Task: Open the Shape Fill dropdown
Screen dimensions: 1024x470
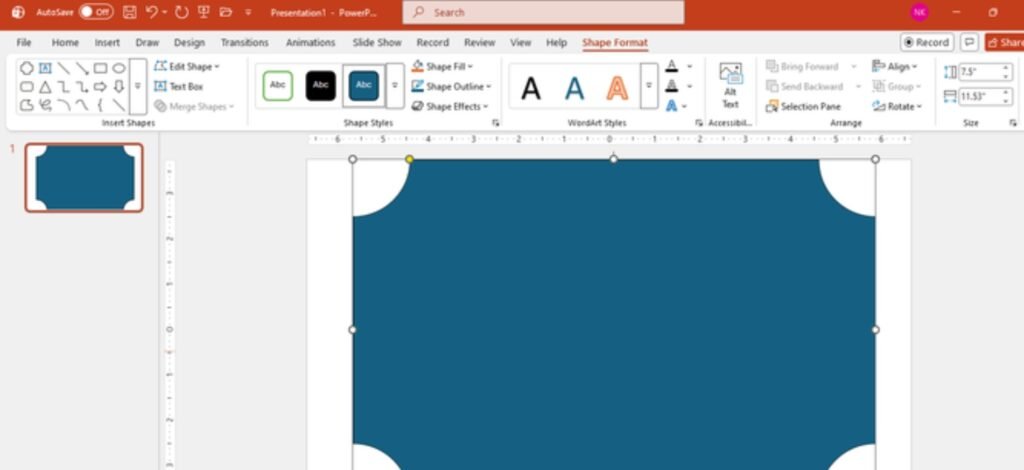Action: [442, 67]
